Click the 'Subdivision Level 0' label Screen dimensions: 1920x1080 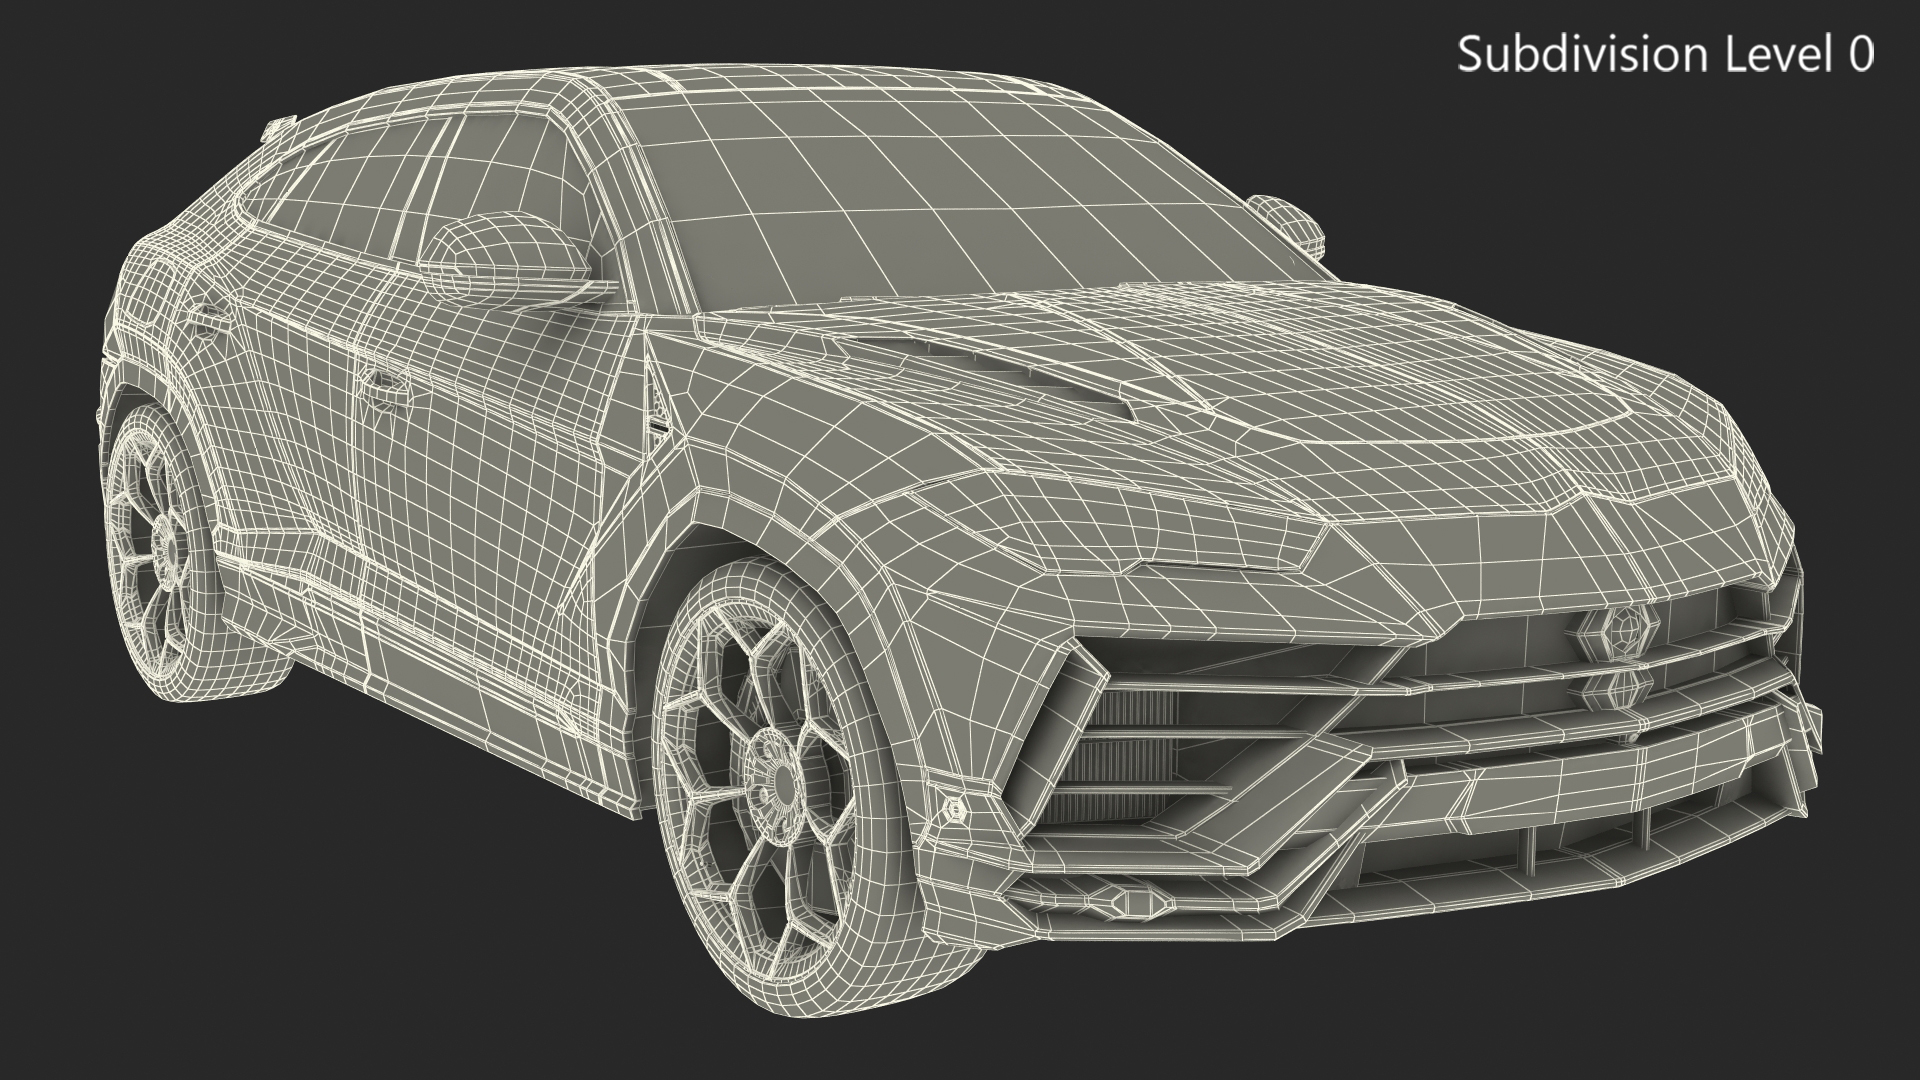click(1665, 55)
